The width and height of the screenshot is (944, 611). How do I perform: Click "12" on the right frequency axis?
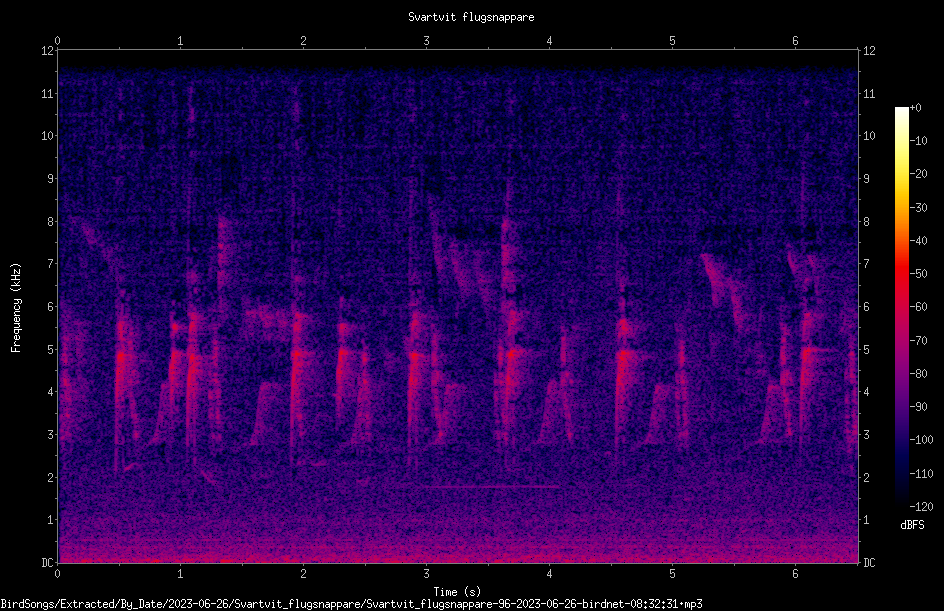pyautogui.click(x=869, y=51)
